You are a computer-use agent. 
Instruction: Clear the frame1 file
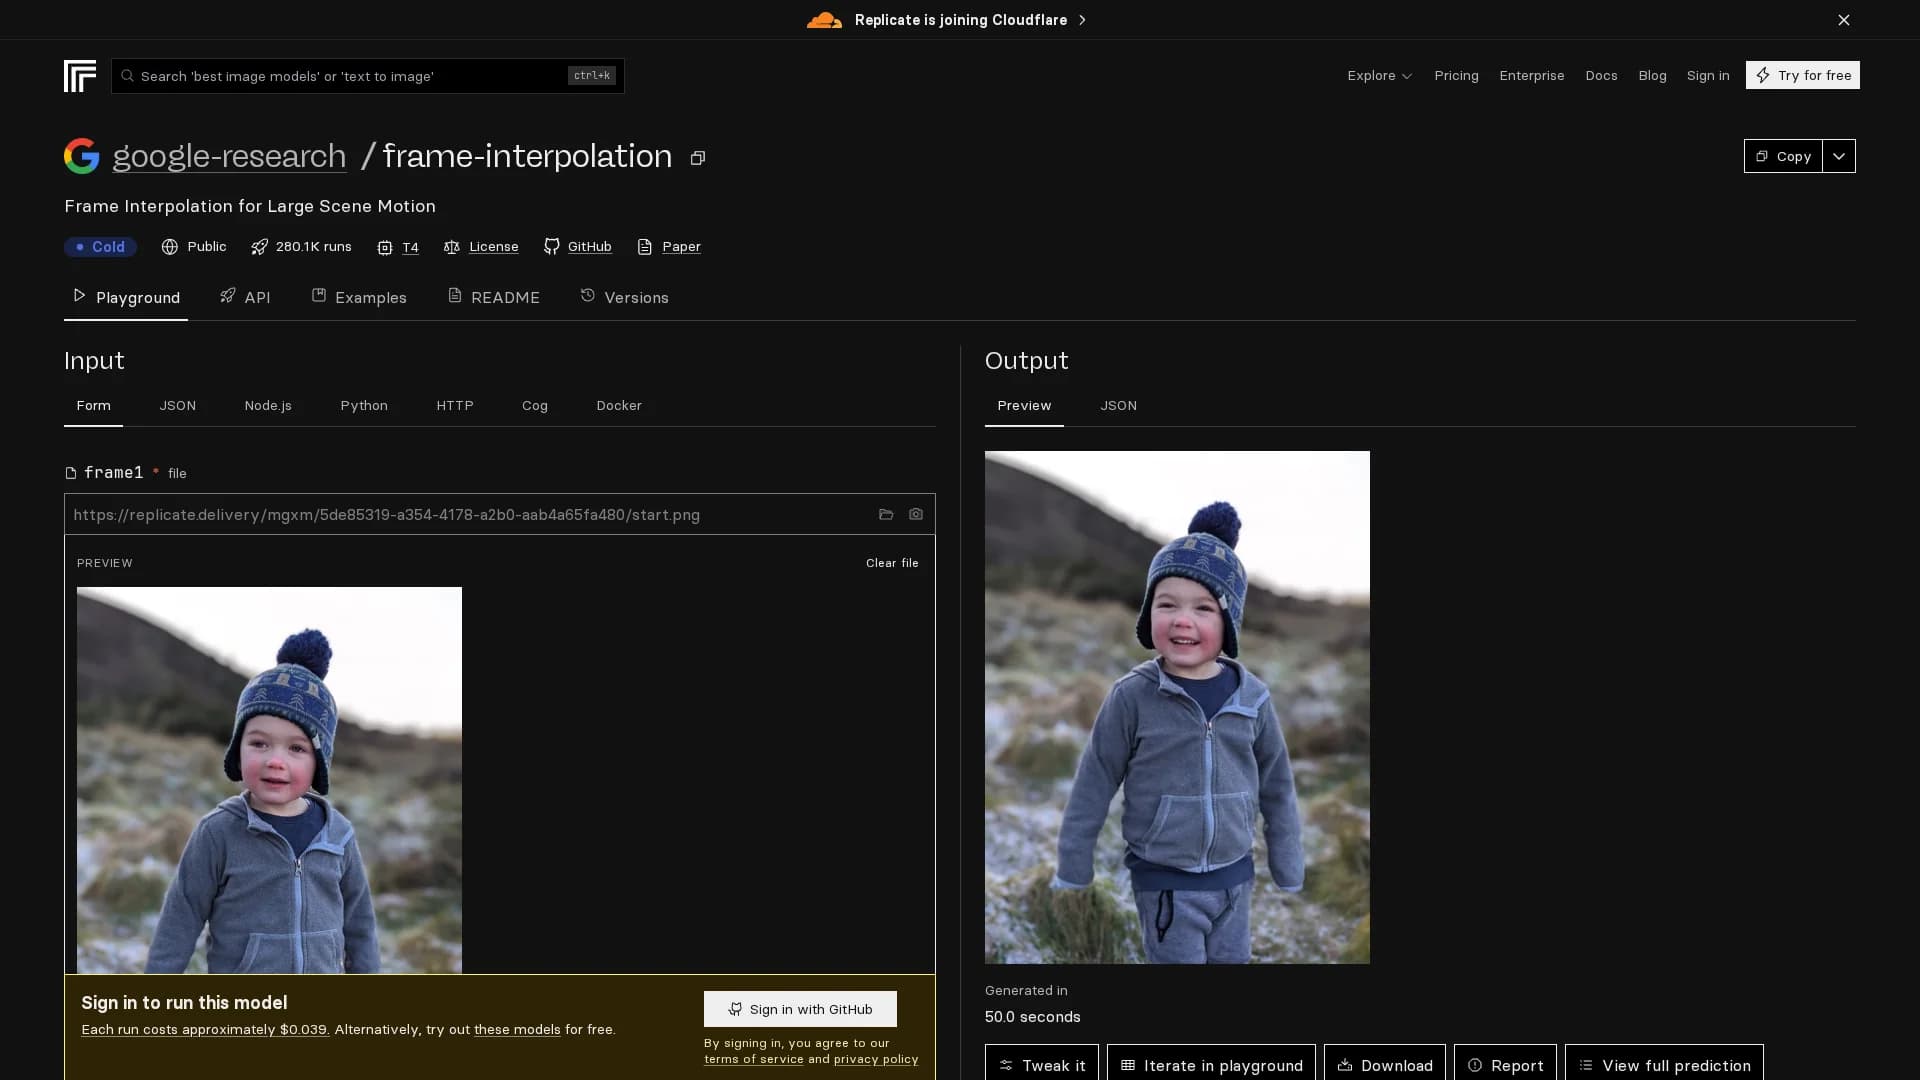892,563
